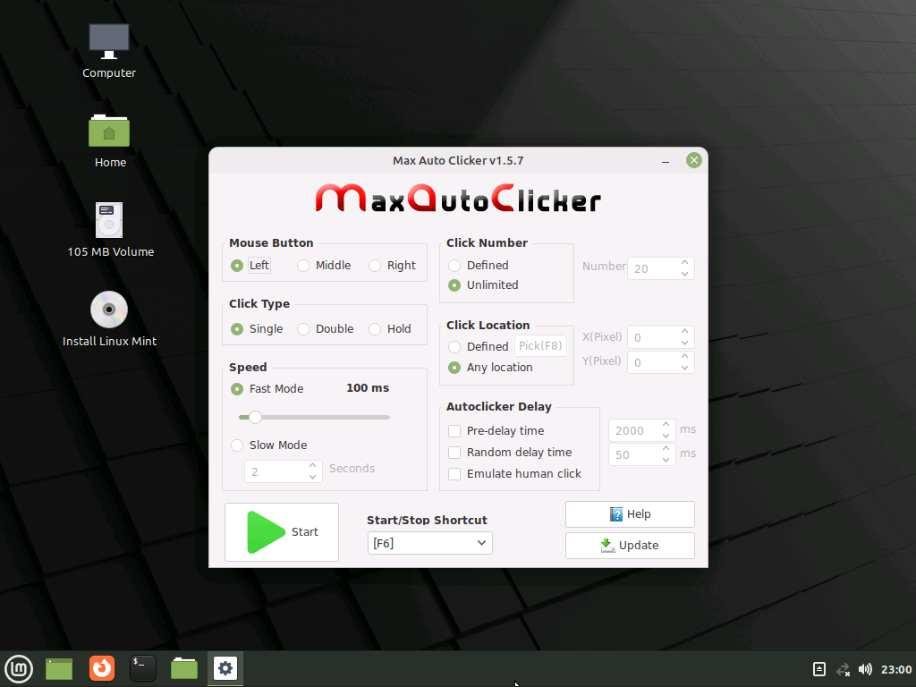
Task: Select Double click type
Action: tap(303, 328)
